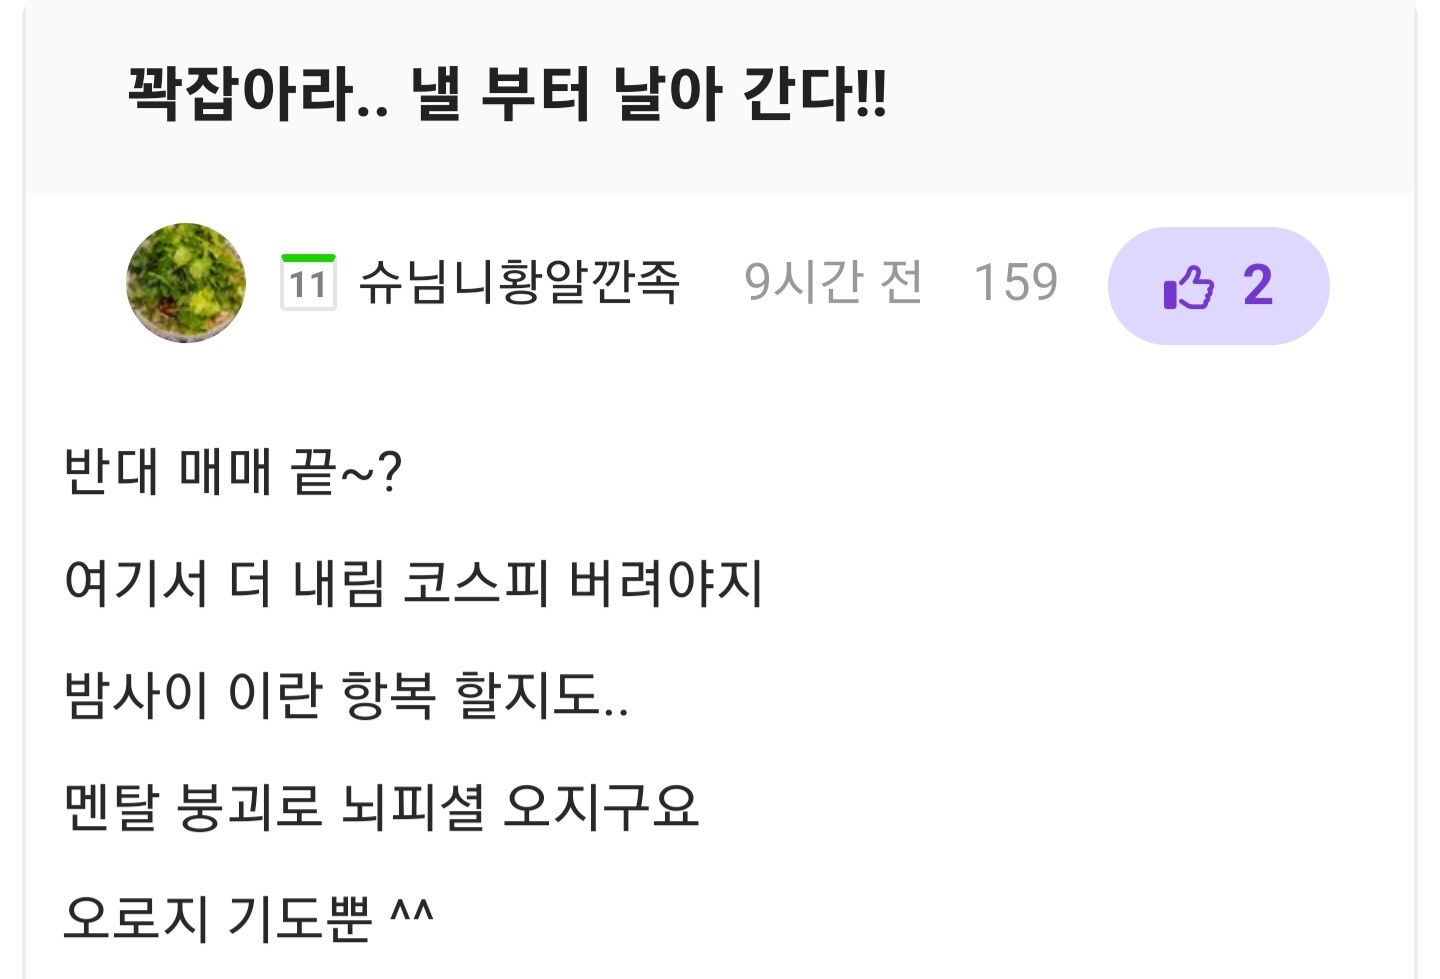Click the green-topped level 11 badge
This screenshot has height=979, width=1440.
308,282
